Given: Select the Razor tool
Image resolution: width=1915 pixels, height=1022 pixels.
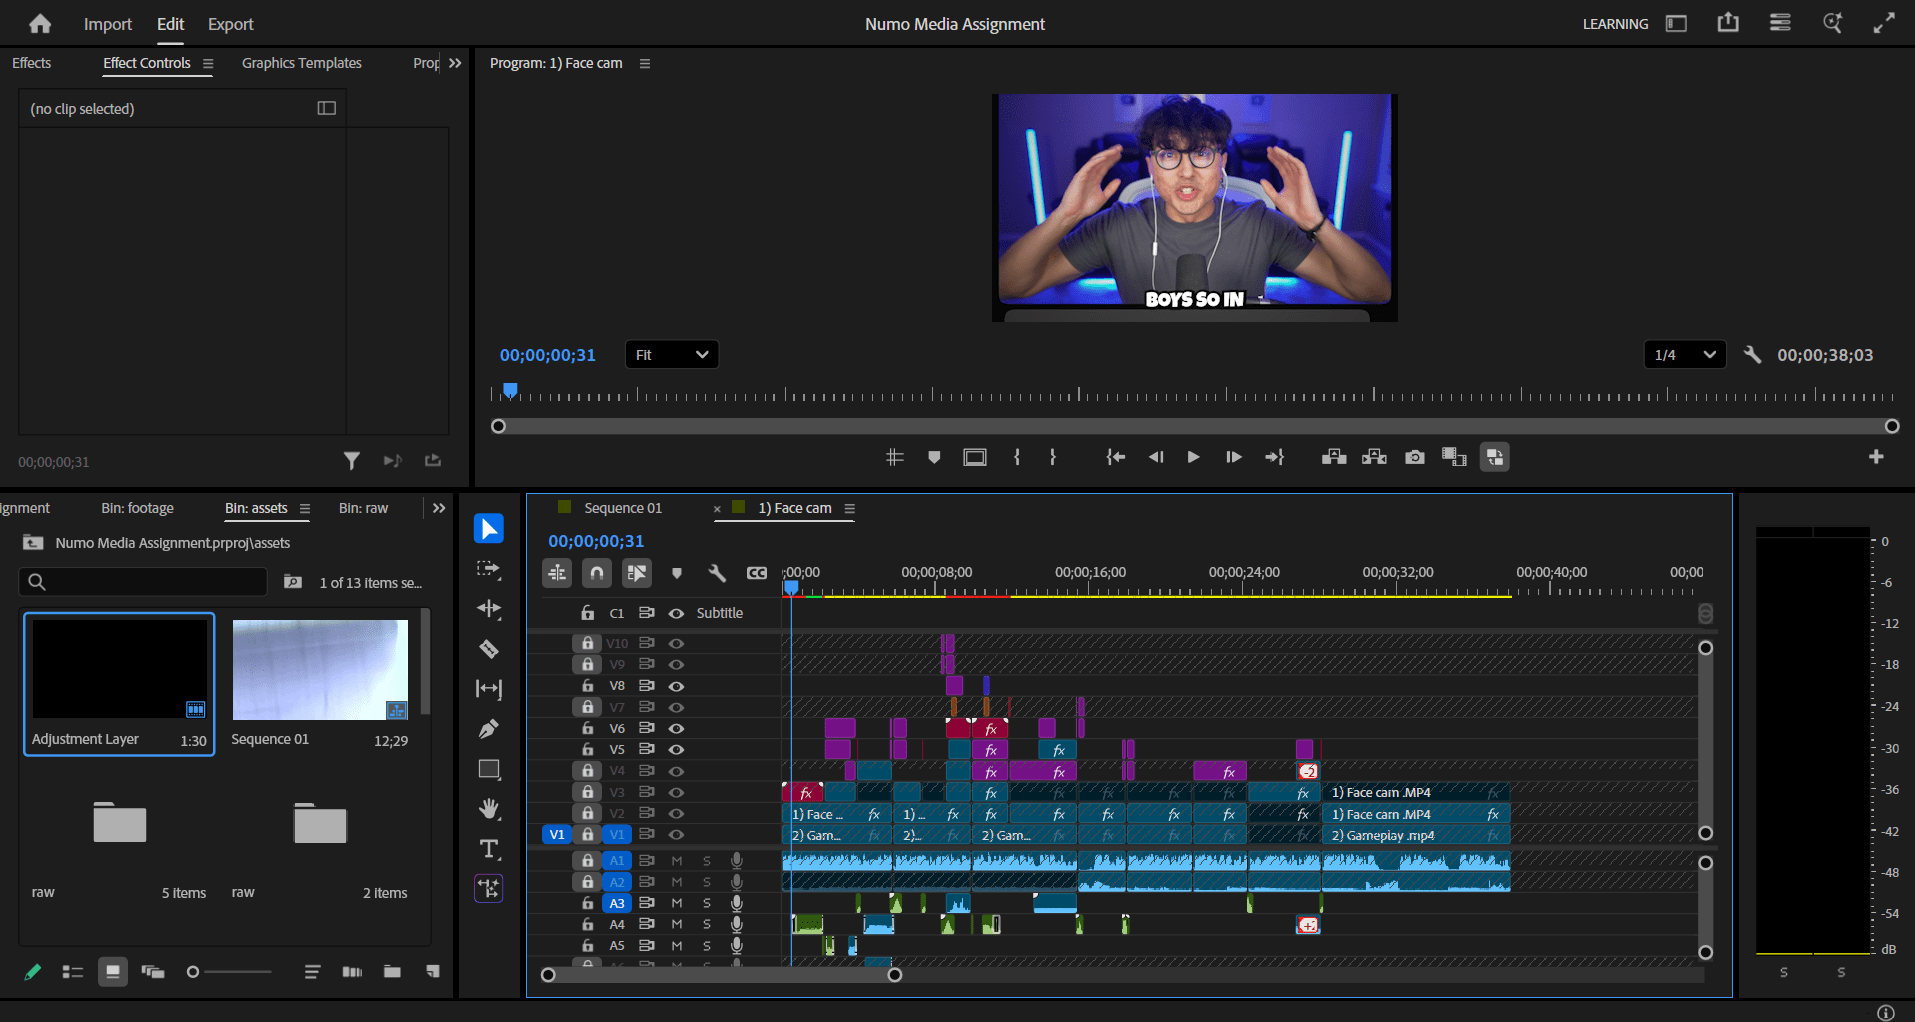Looking at the screenshot, I should [488, 649].
